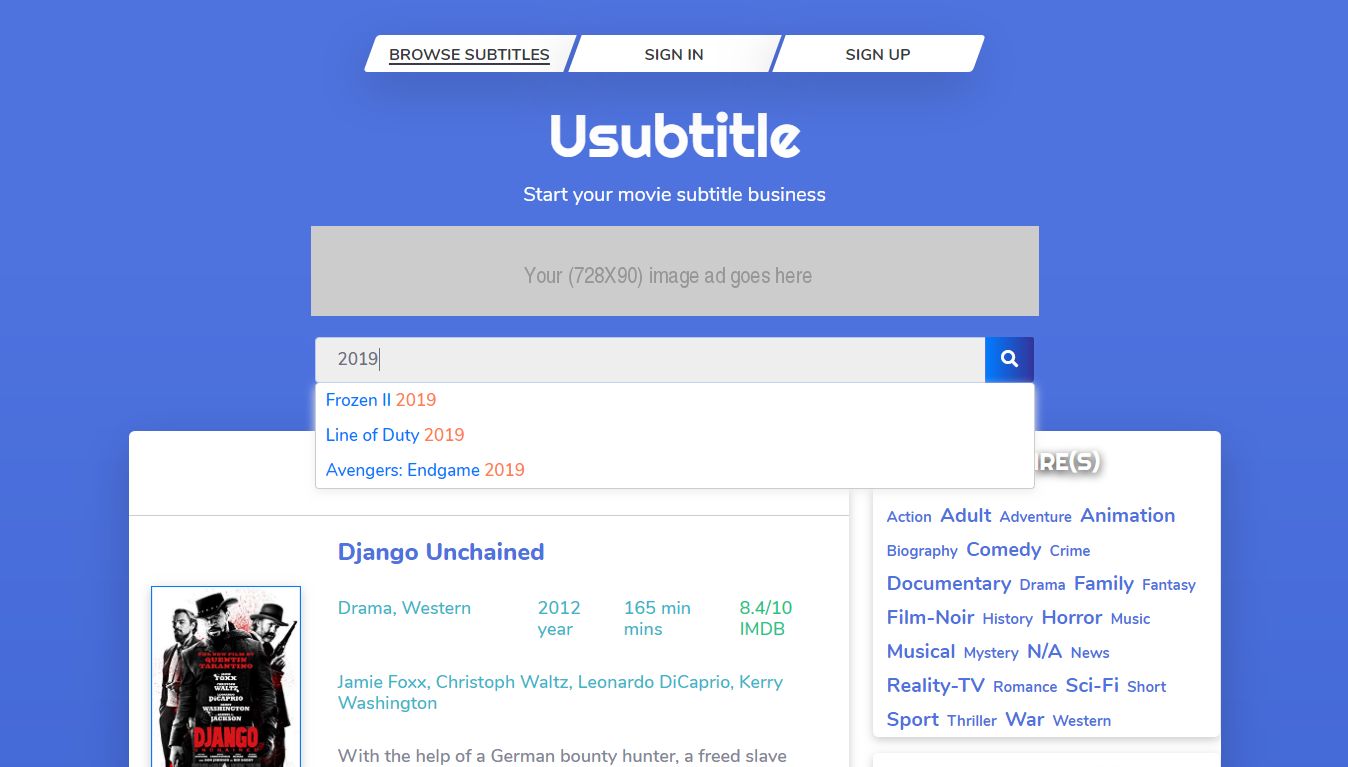
Task: Open the Comedy genre tag
Action: click(x=1004, y=550)
